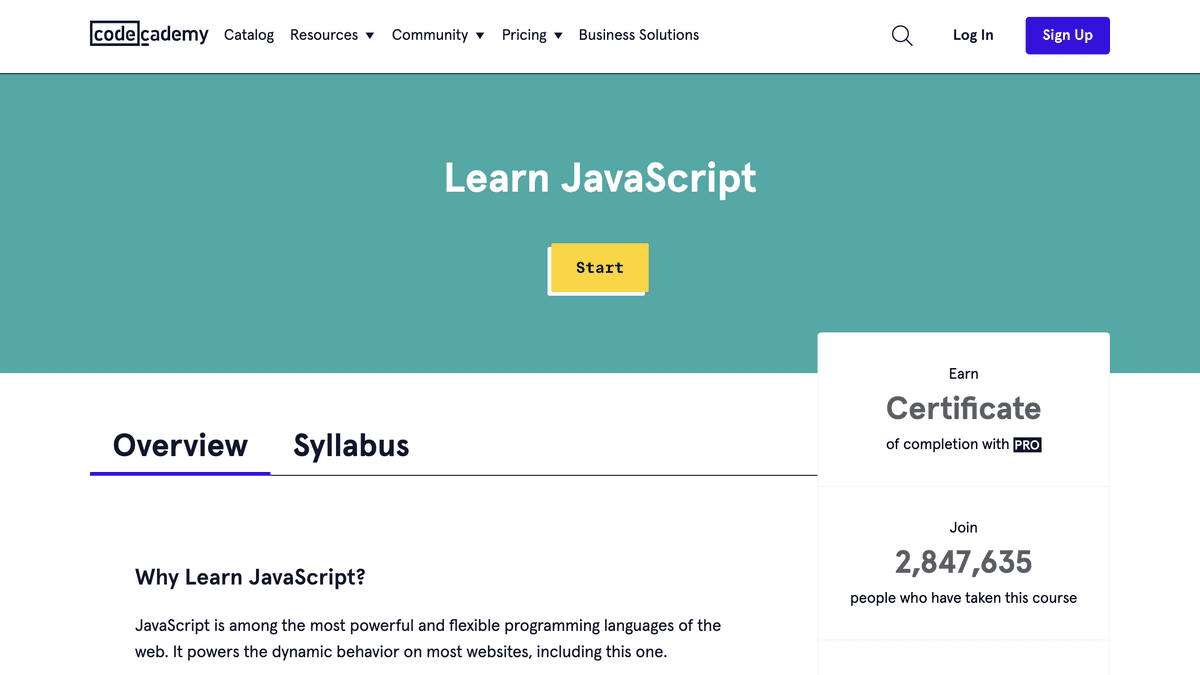
Task: Click the Join label above the enrollment count
Action: point(962,527)
